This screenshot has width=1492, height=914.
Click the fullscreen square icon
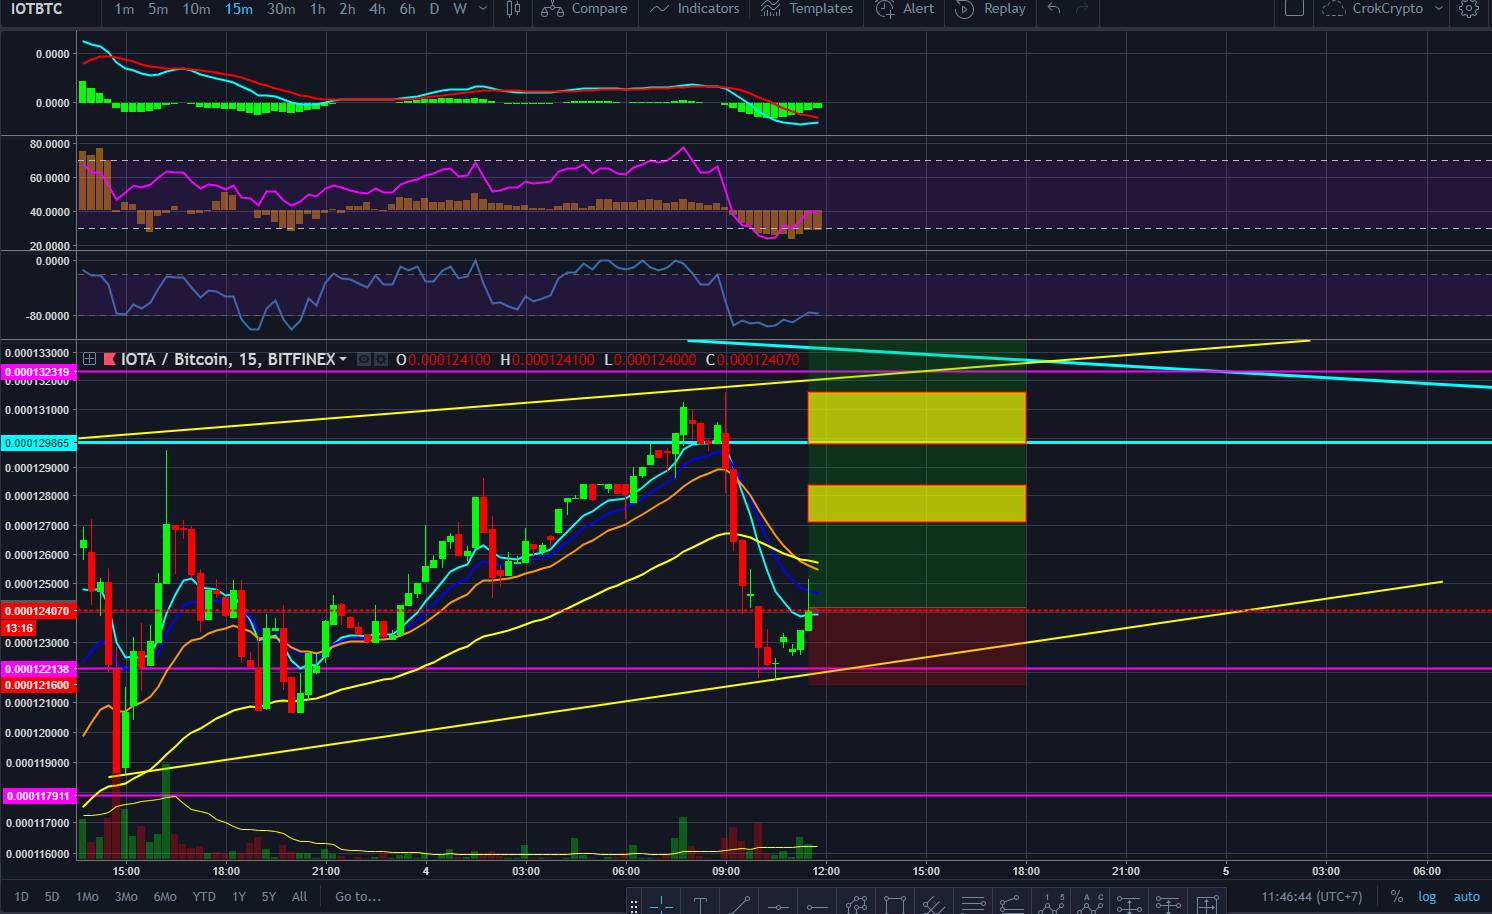(1294, 9)
